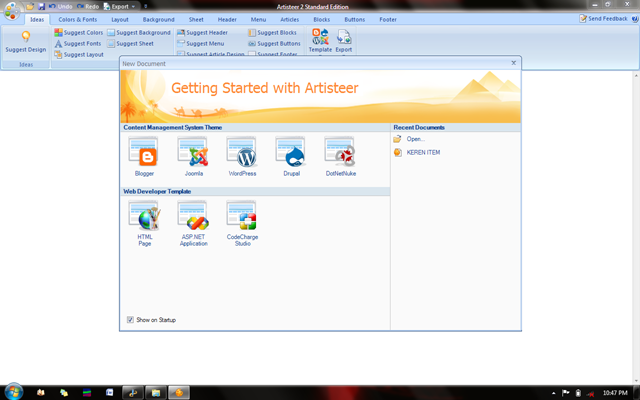Viewport: 640px width, 400px height.
Task: Open the Articles ribbon tab
Action: tap(289, 20)
